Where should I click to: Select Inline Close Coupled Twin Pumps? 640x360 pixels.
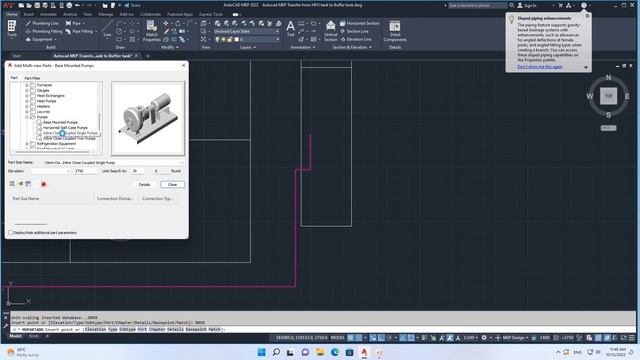coord(69,138)
